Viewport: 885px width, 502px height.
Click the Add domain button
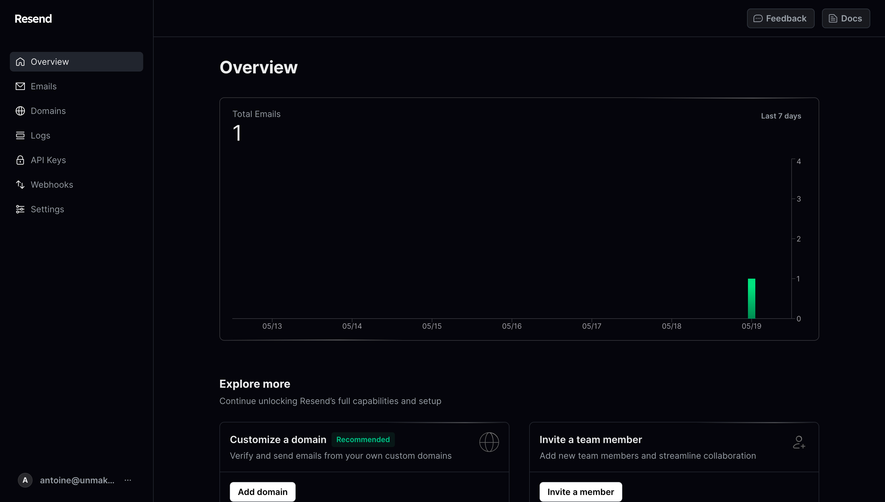[262, 492]
